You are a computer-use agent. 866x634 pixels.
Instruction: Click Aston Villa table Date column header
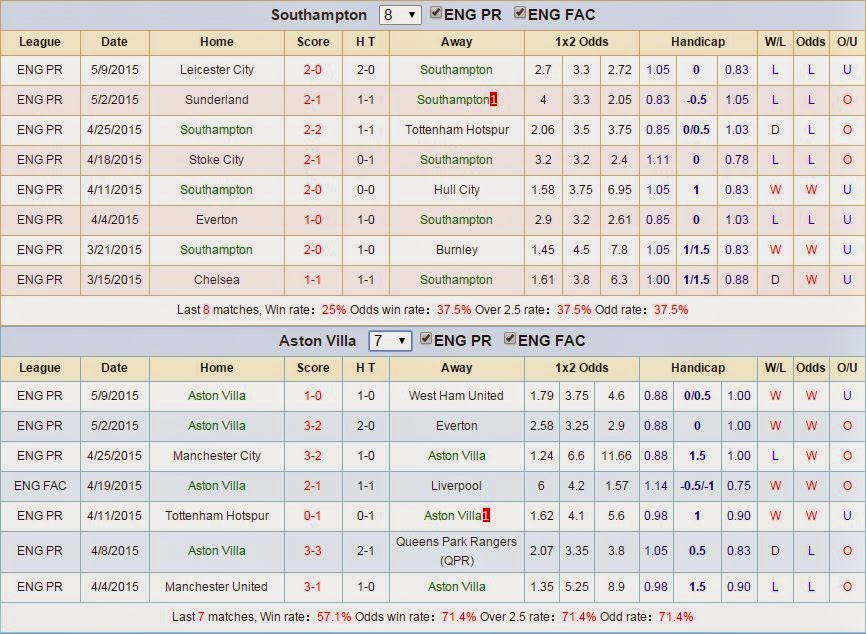click(x=114, y=368)
